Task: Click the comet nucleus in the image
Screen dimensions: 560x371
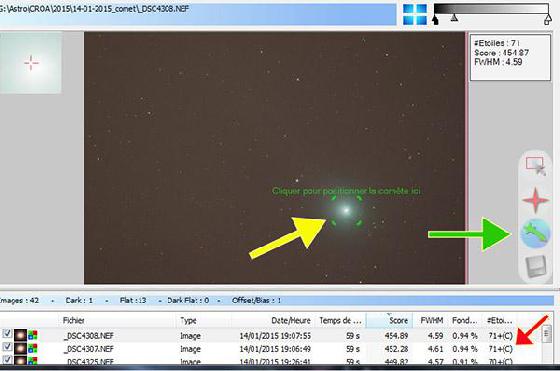Action: point(346,210)
